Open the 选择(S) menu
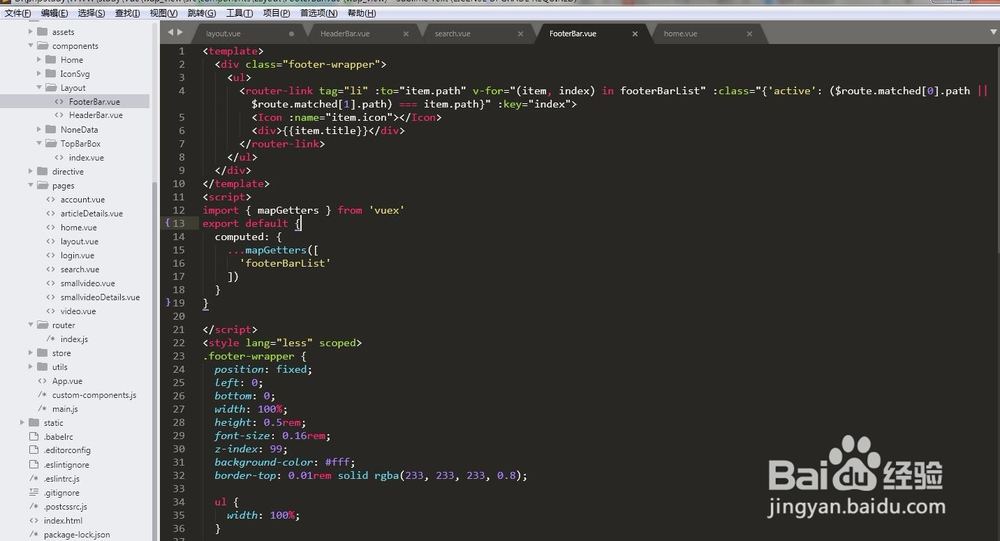This screenshot has height=541, width=1000. click(x=91, y=13)
